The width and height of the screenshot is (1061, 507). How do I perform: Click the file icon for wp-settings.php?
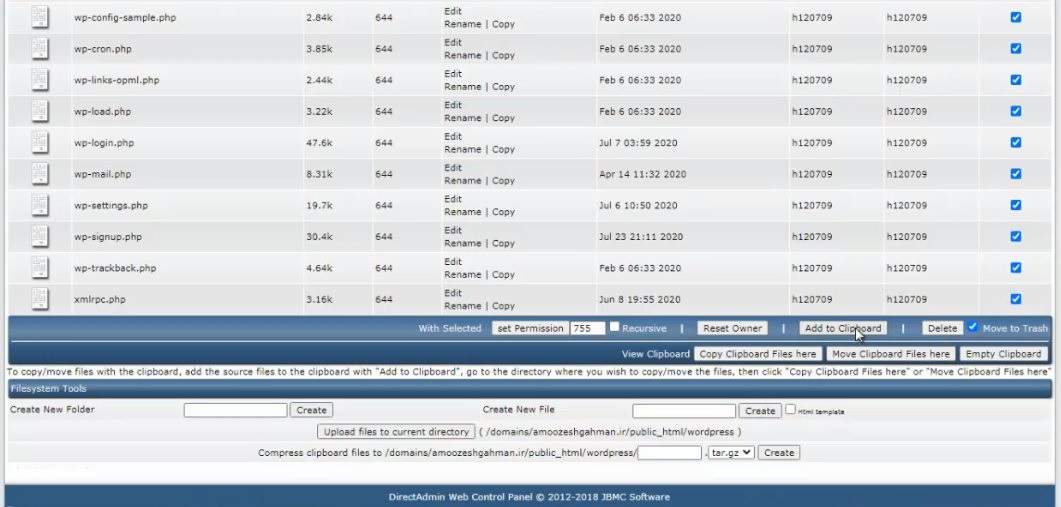(x=40, y=205)
